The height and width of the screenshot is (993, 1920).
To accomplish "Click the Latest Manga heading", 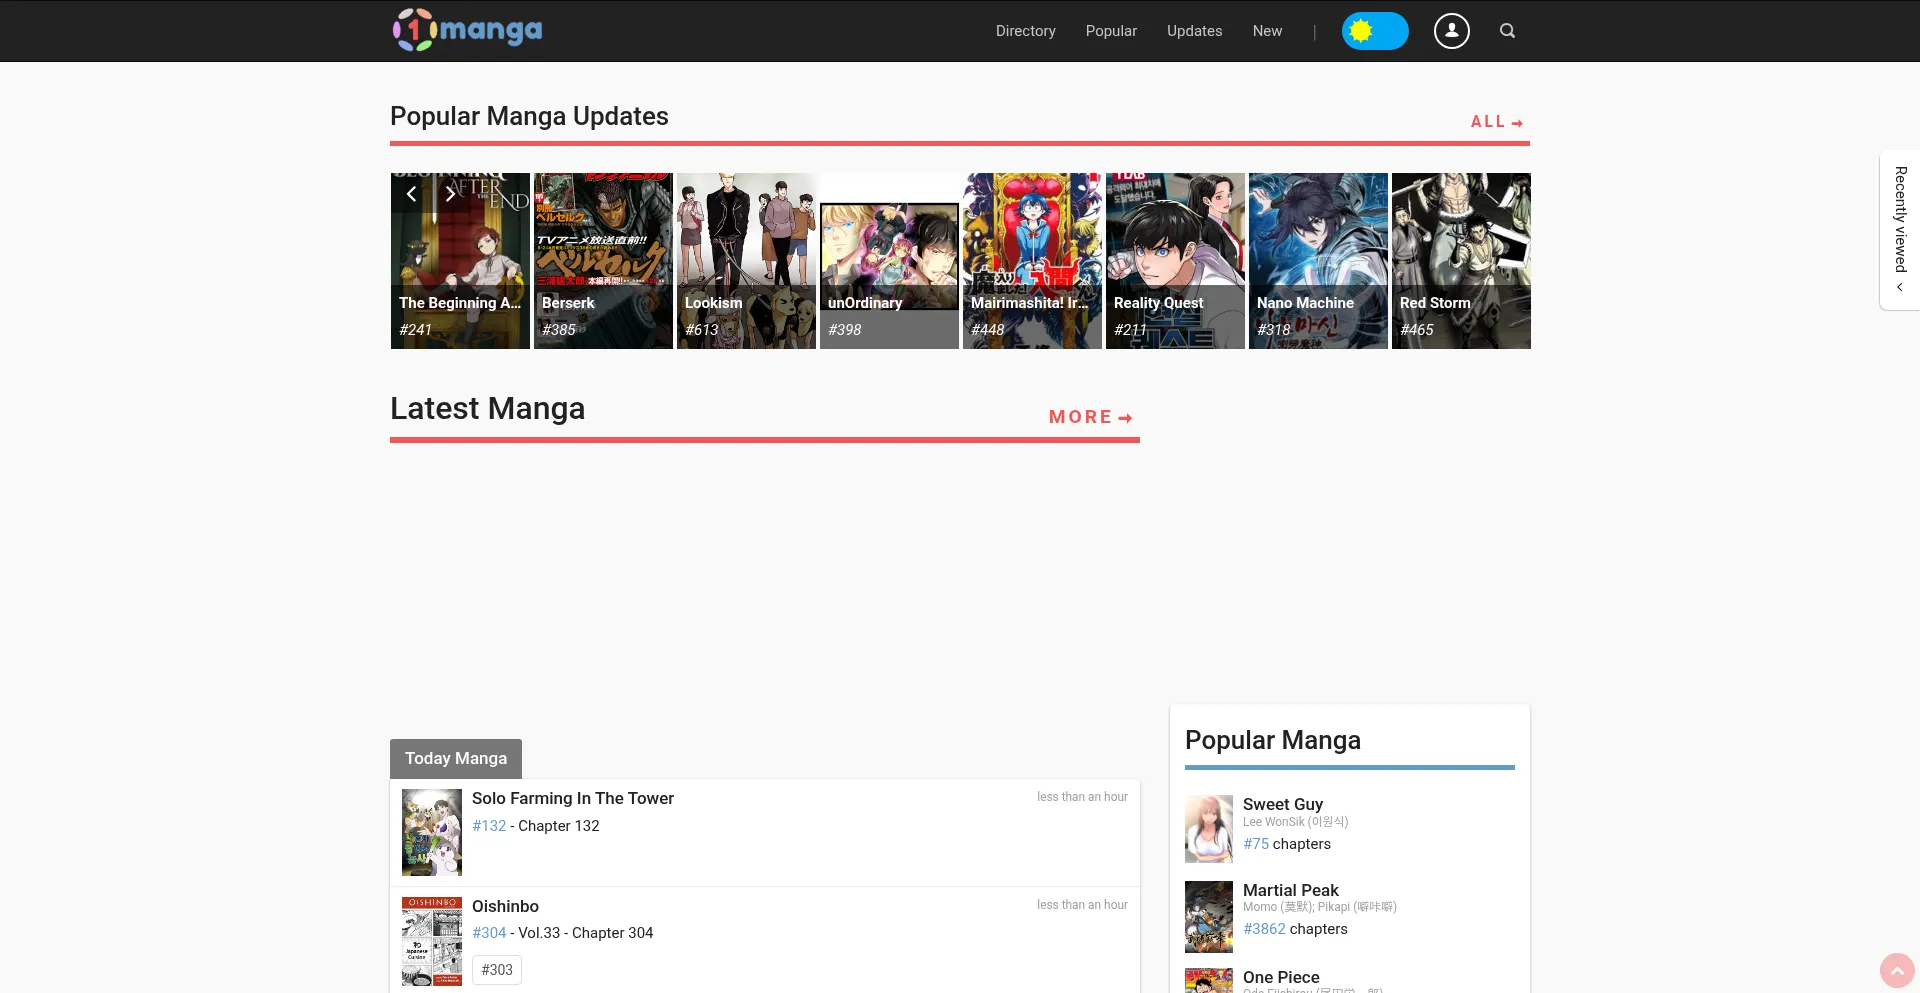I will click(487, 408).
